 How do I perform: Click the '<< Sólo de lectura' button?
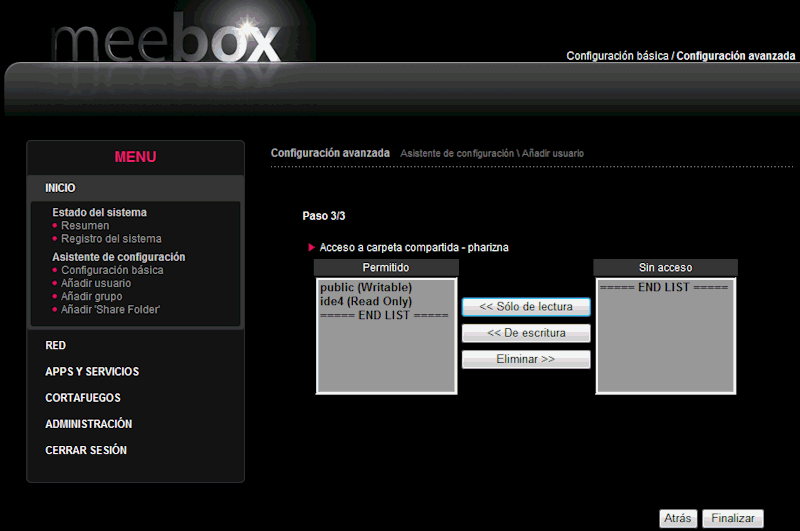[526, 307]
